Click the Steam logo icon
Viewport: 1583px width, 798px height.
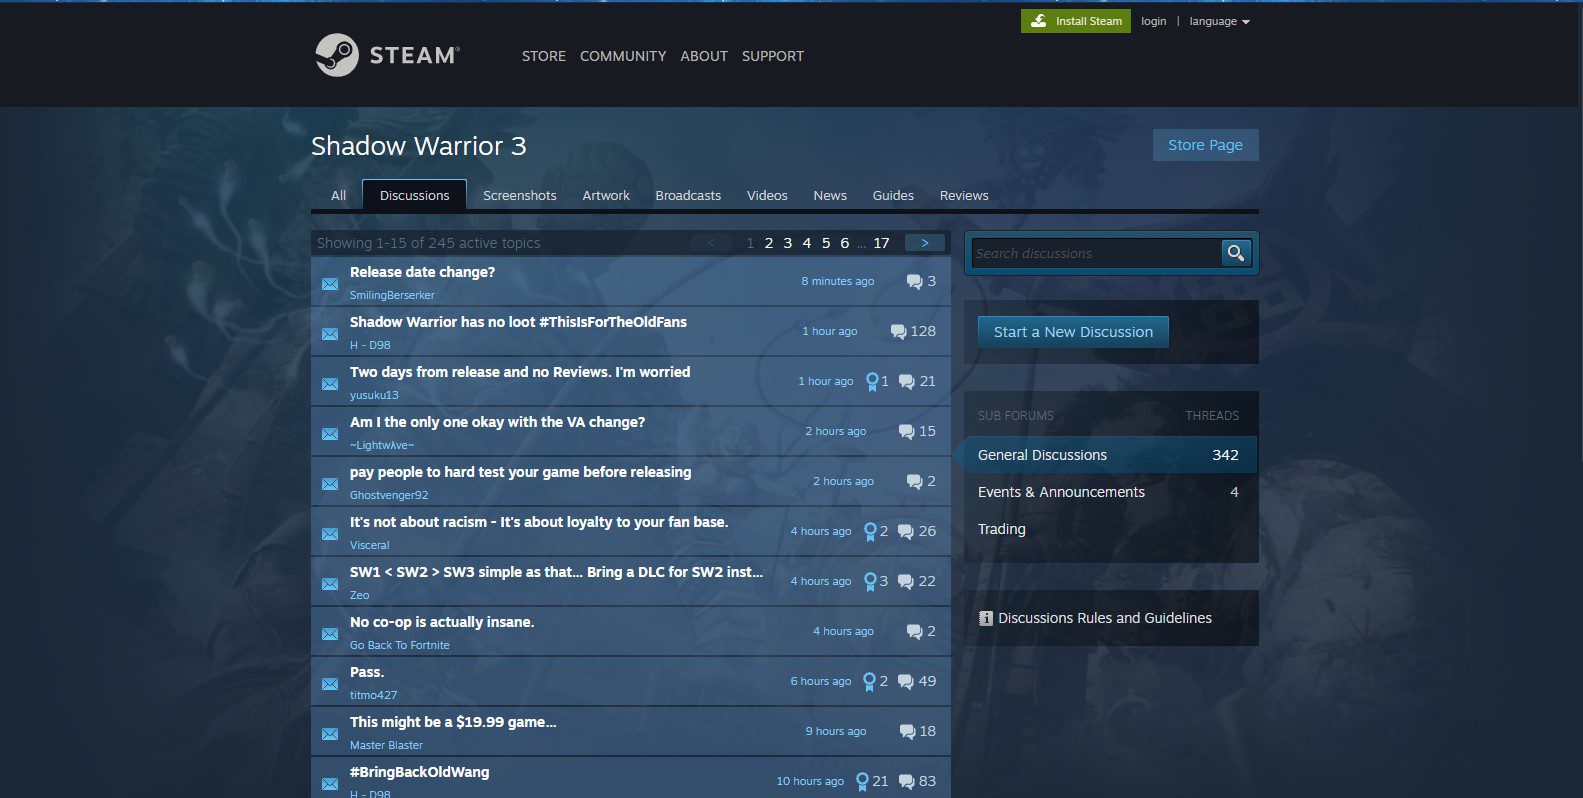(337, 55)
